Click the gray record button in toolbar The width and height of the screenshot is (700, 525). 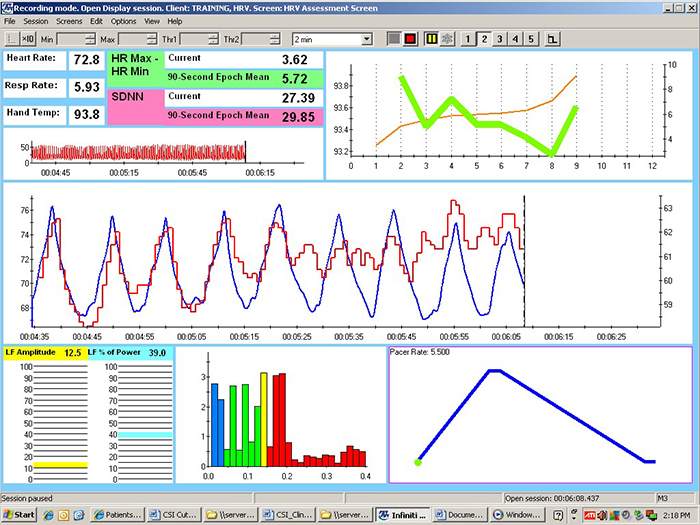point(393,38)
